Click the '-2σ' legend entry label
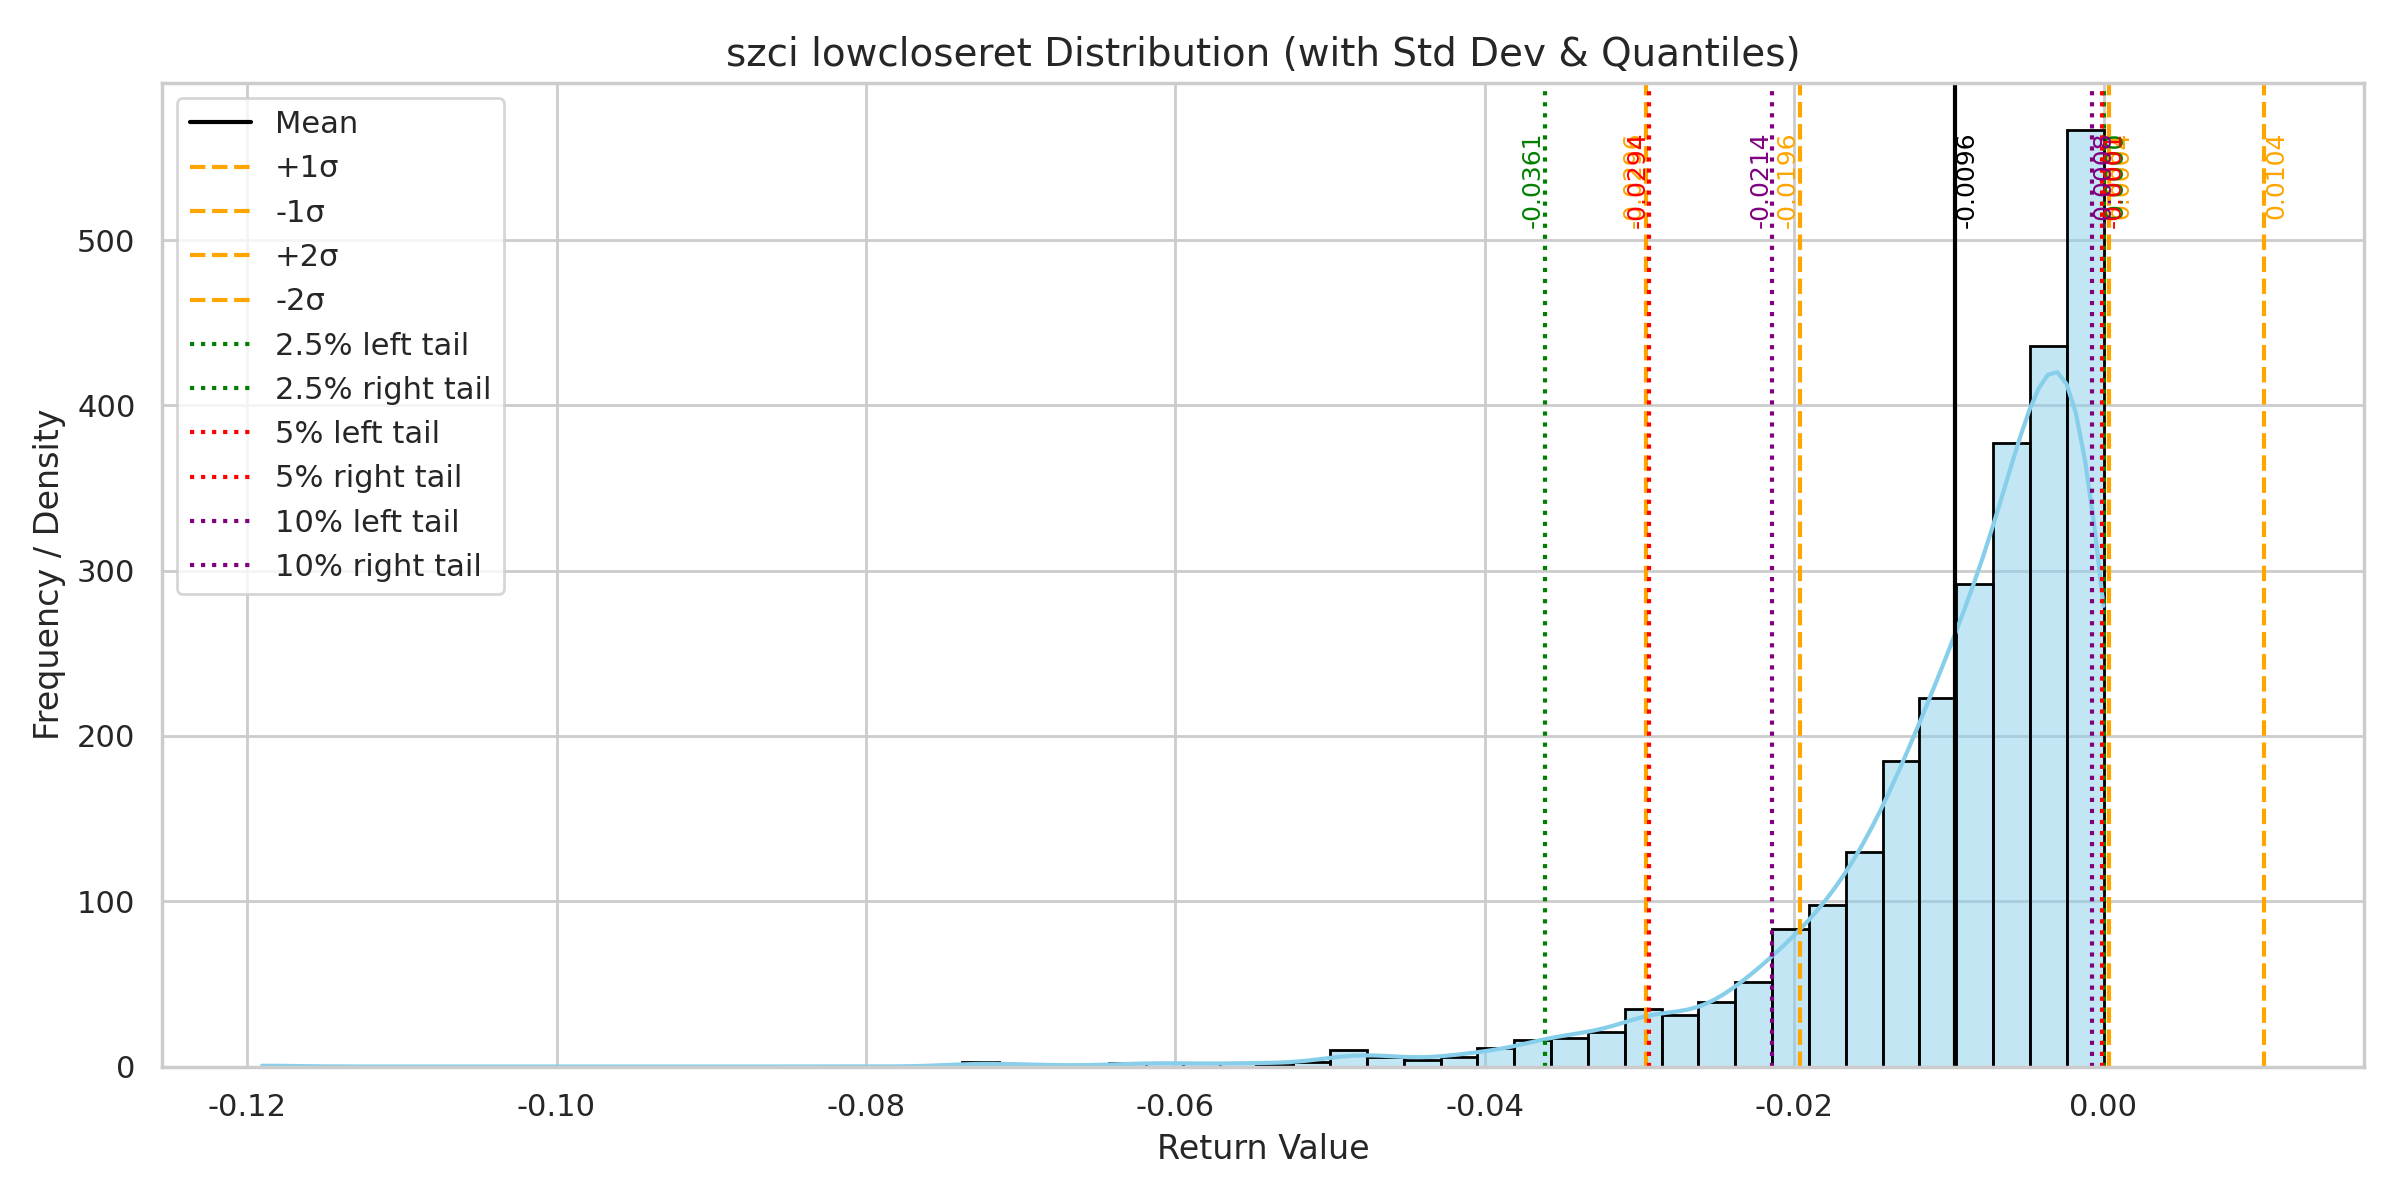 tap(300, 300)
